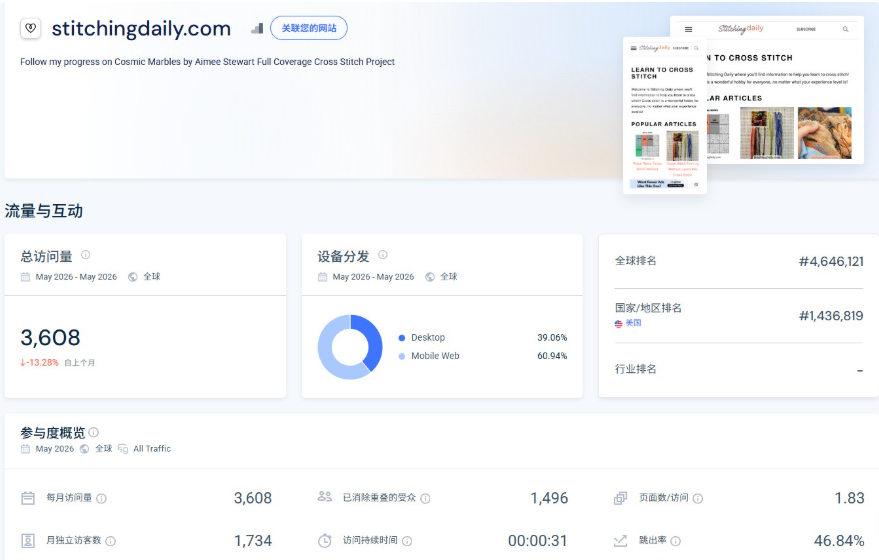Click the 页面数/访问 pages icon
The height and width of the screenshot is (560, 879).
click(621, 498)
